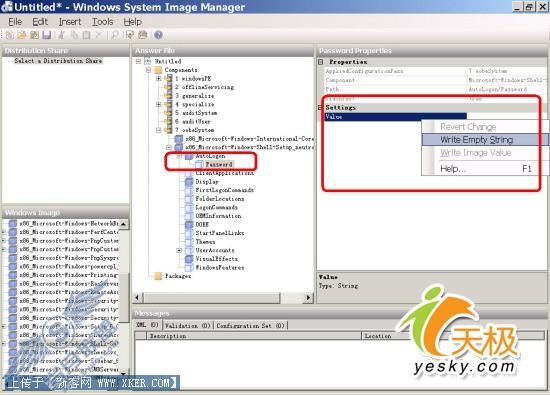Click the Copy toolbar icon

click(x=74, y=35)
